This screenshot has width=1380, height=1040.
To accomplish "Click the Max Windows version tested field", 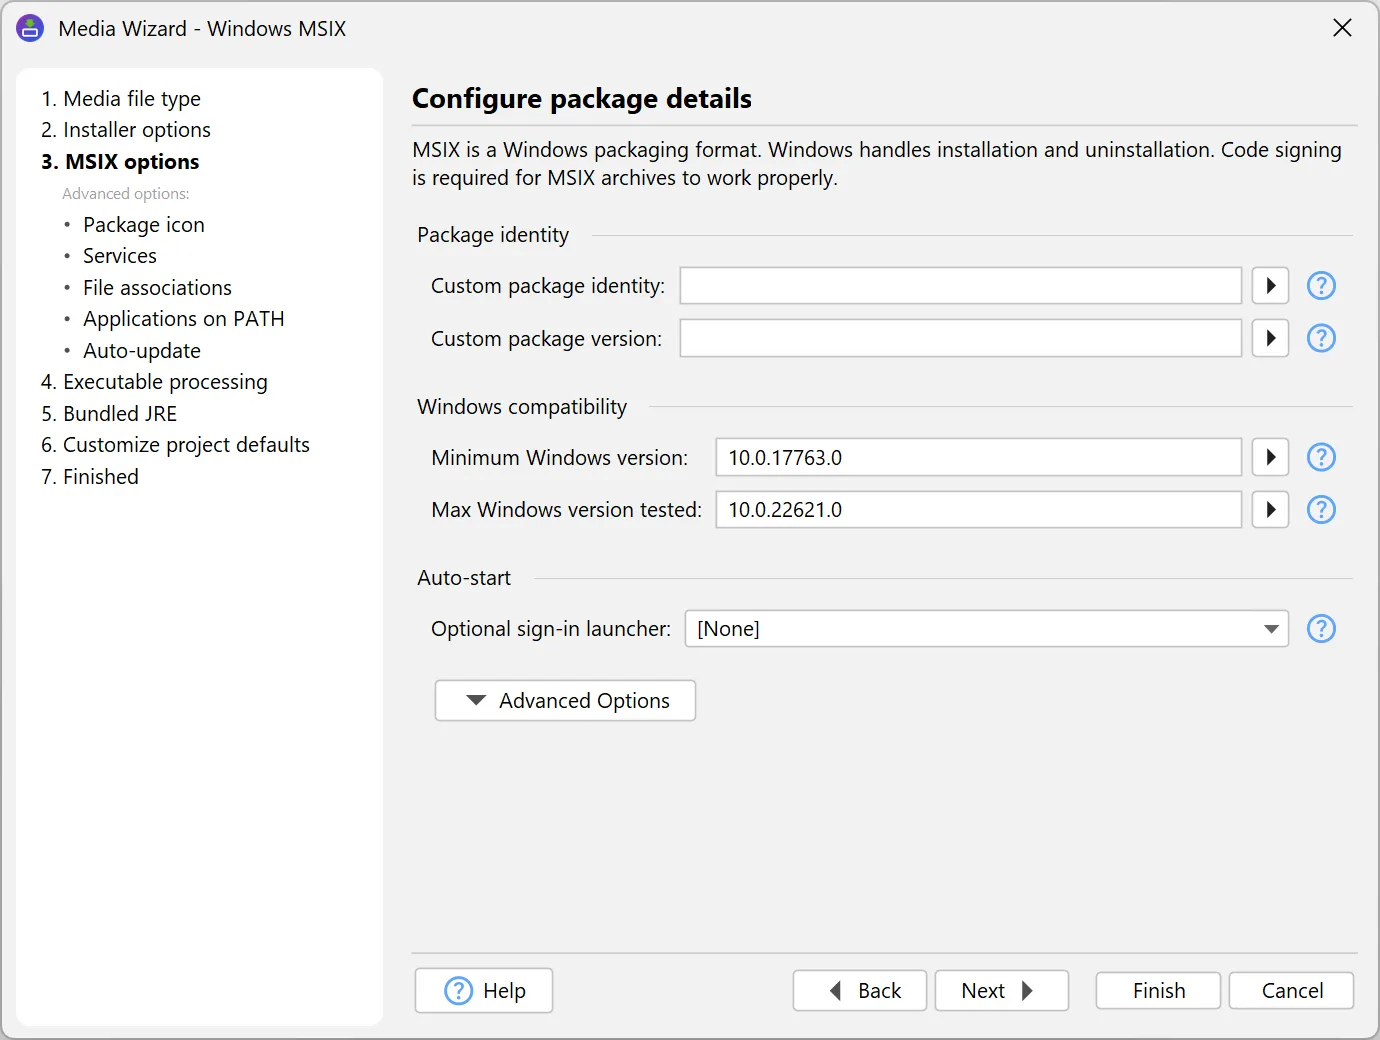I will (x=979, y=510).
